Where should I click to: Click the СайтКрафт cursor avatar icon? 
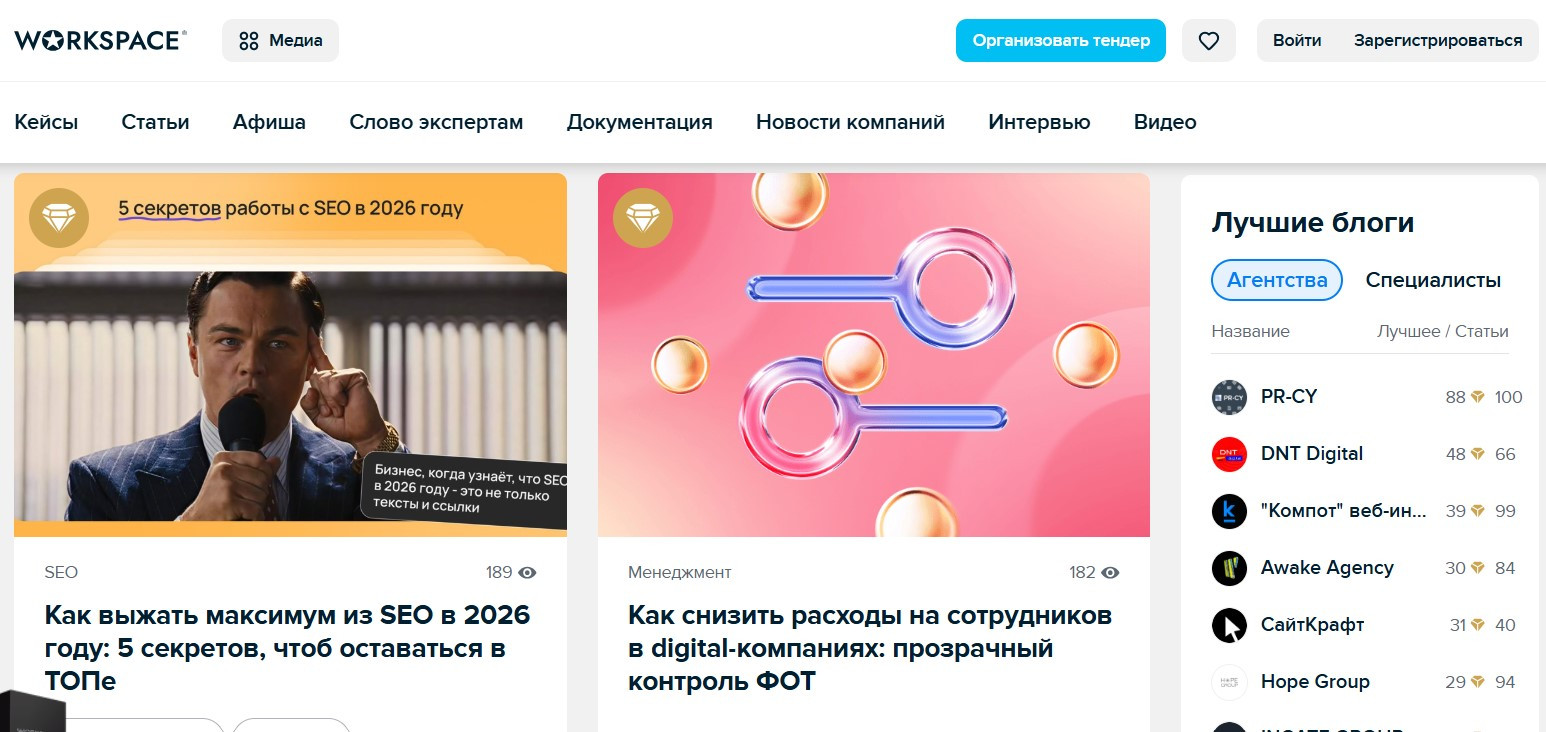tap(1229, 625)
